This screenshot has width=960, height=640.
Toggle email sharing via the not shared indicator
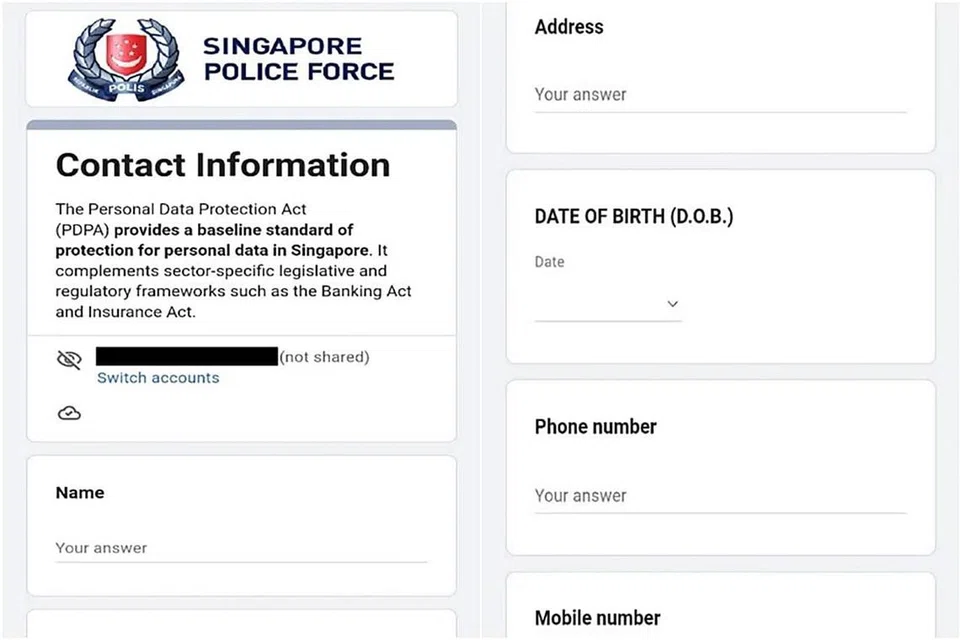[325, 357]
